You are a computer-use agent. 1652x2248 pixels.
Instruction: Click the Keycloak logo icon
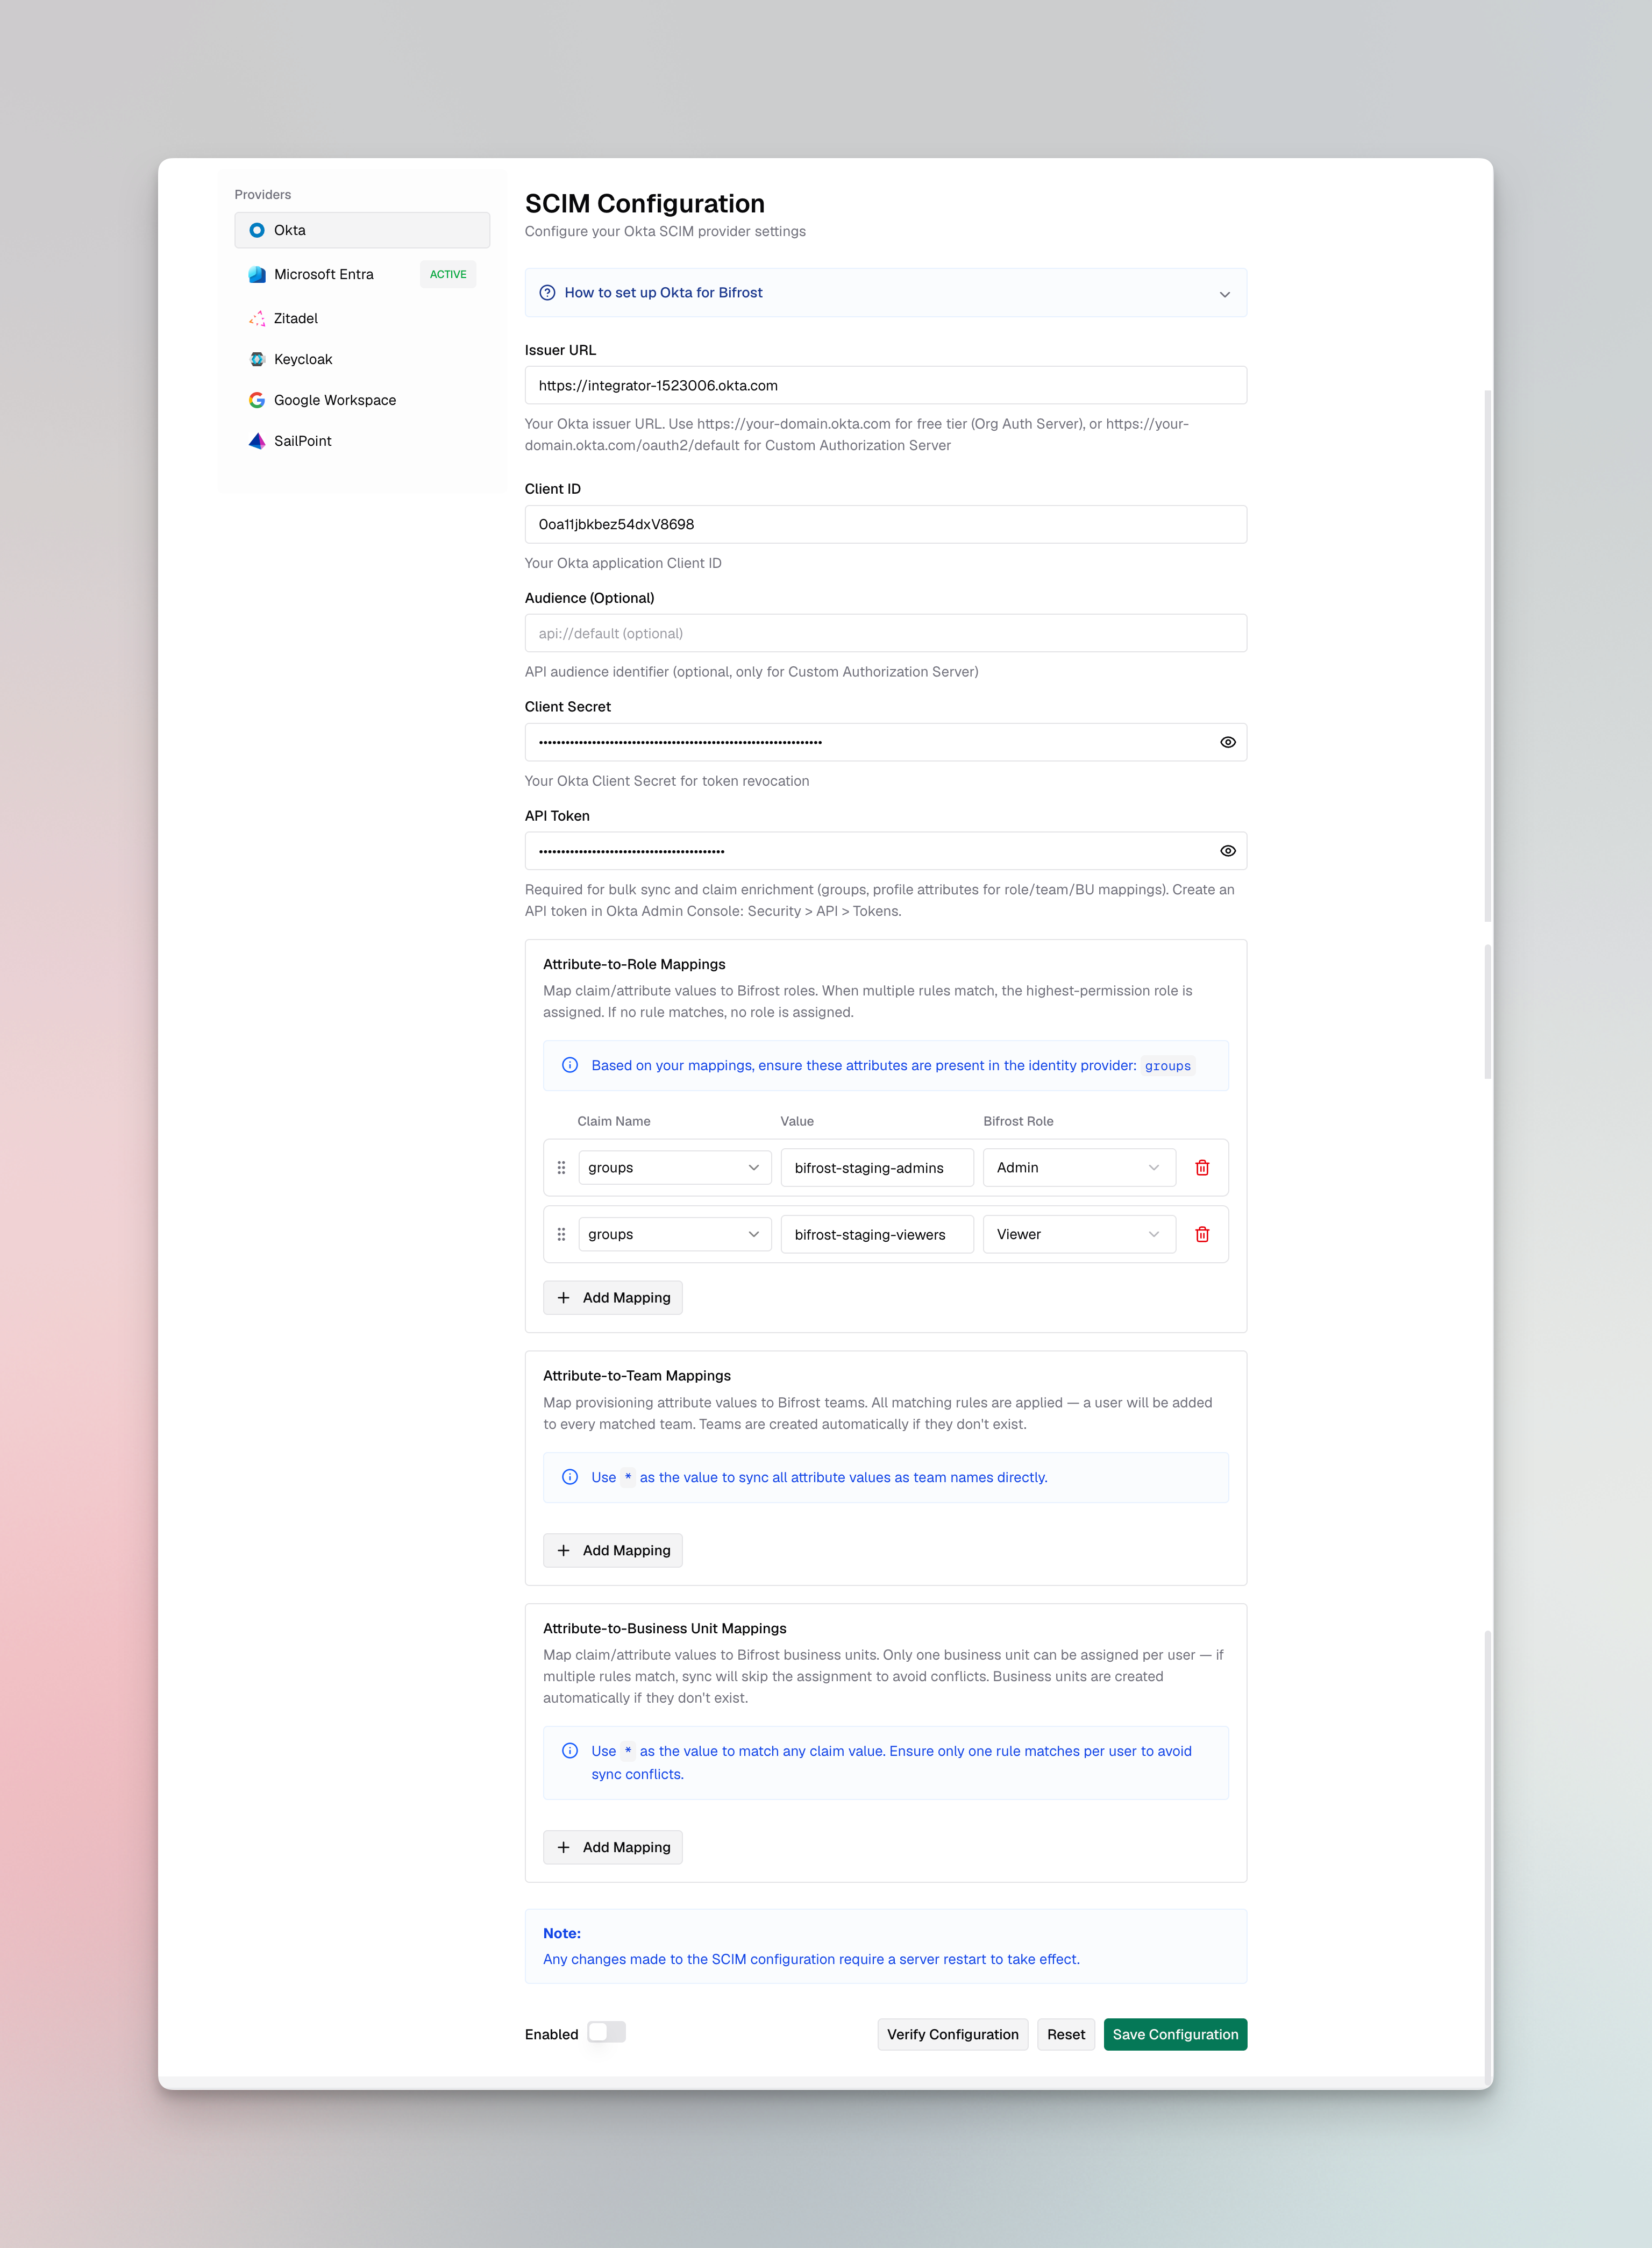click(x=257, y=359)
